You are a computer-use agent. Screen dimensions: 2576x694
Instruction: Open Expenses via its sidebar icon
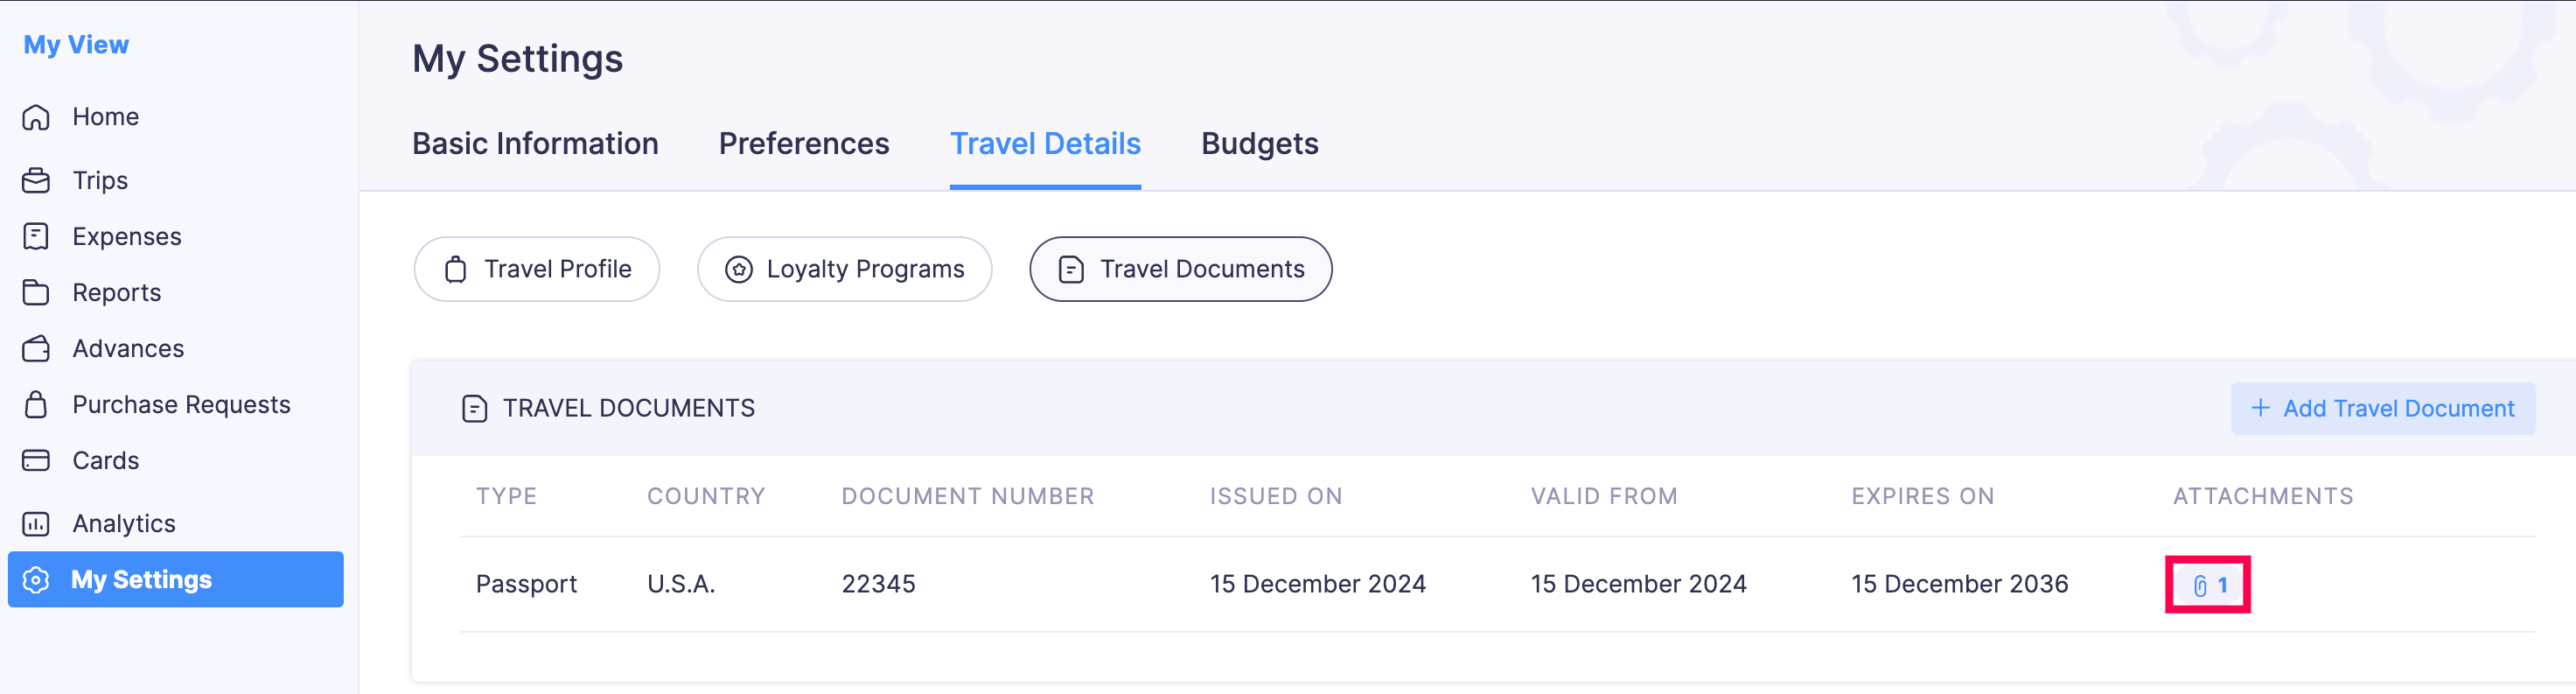(x=36, y=236)
